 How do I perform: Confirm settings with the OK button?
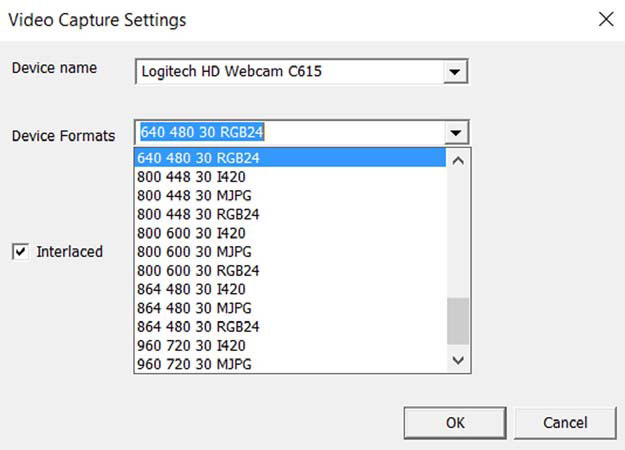[455, 422]
